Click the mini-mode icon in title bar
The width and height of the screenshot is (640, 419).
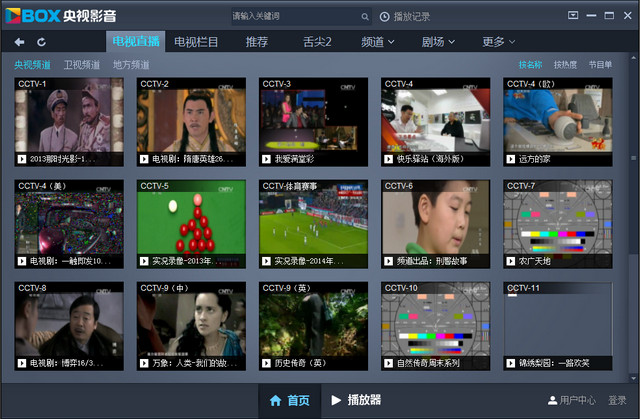pos(573,15)
